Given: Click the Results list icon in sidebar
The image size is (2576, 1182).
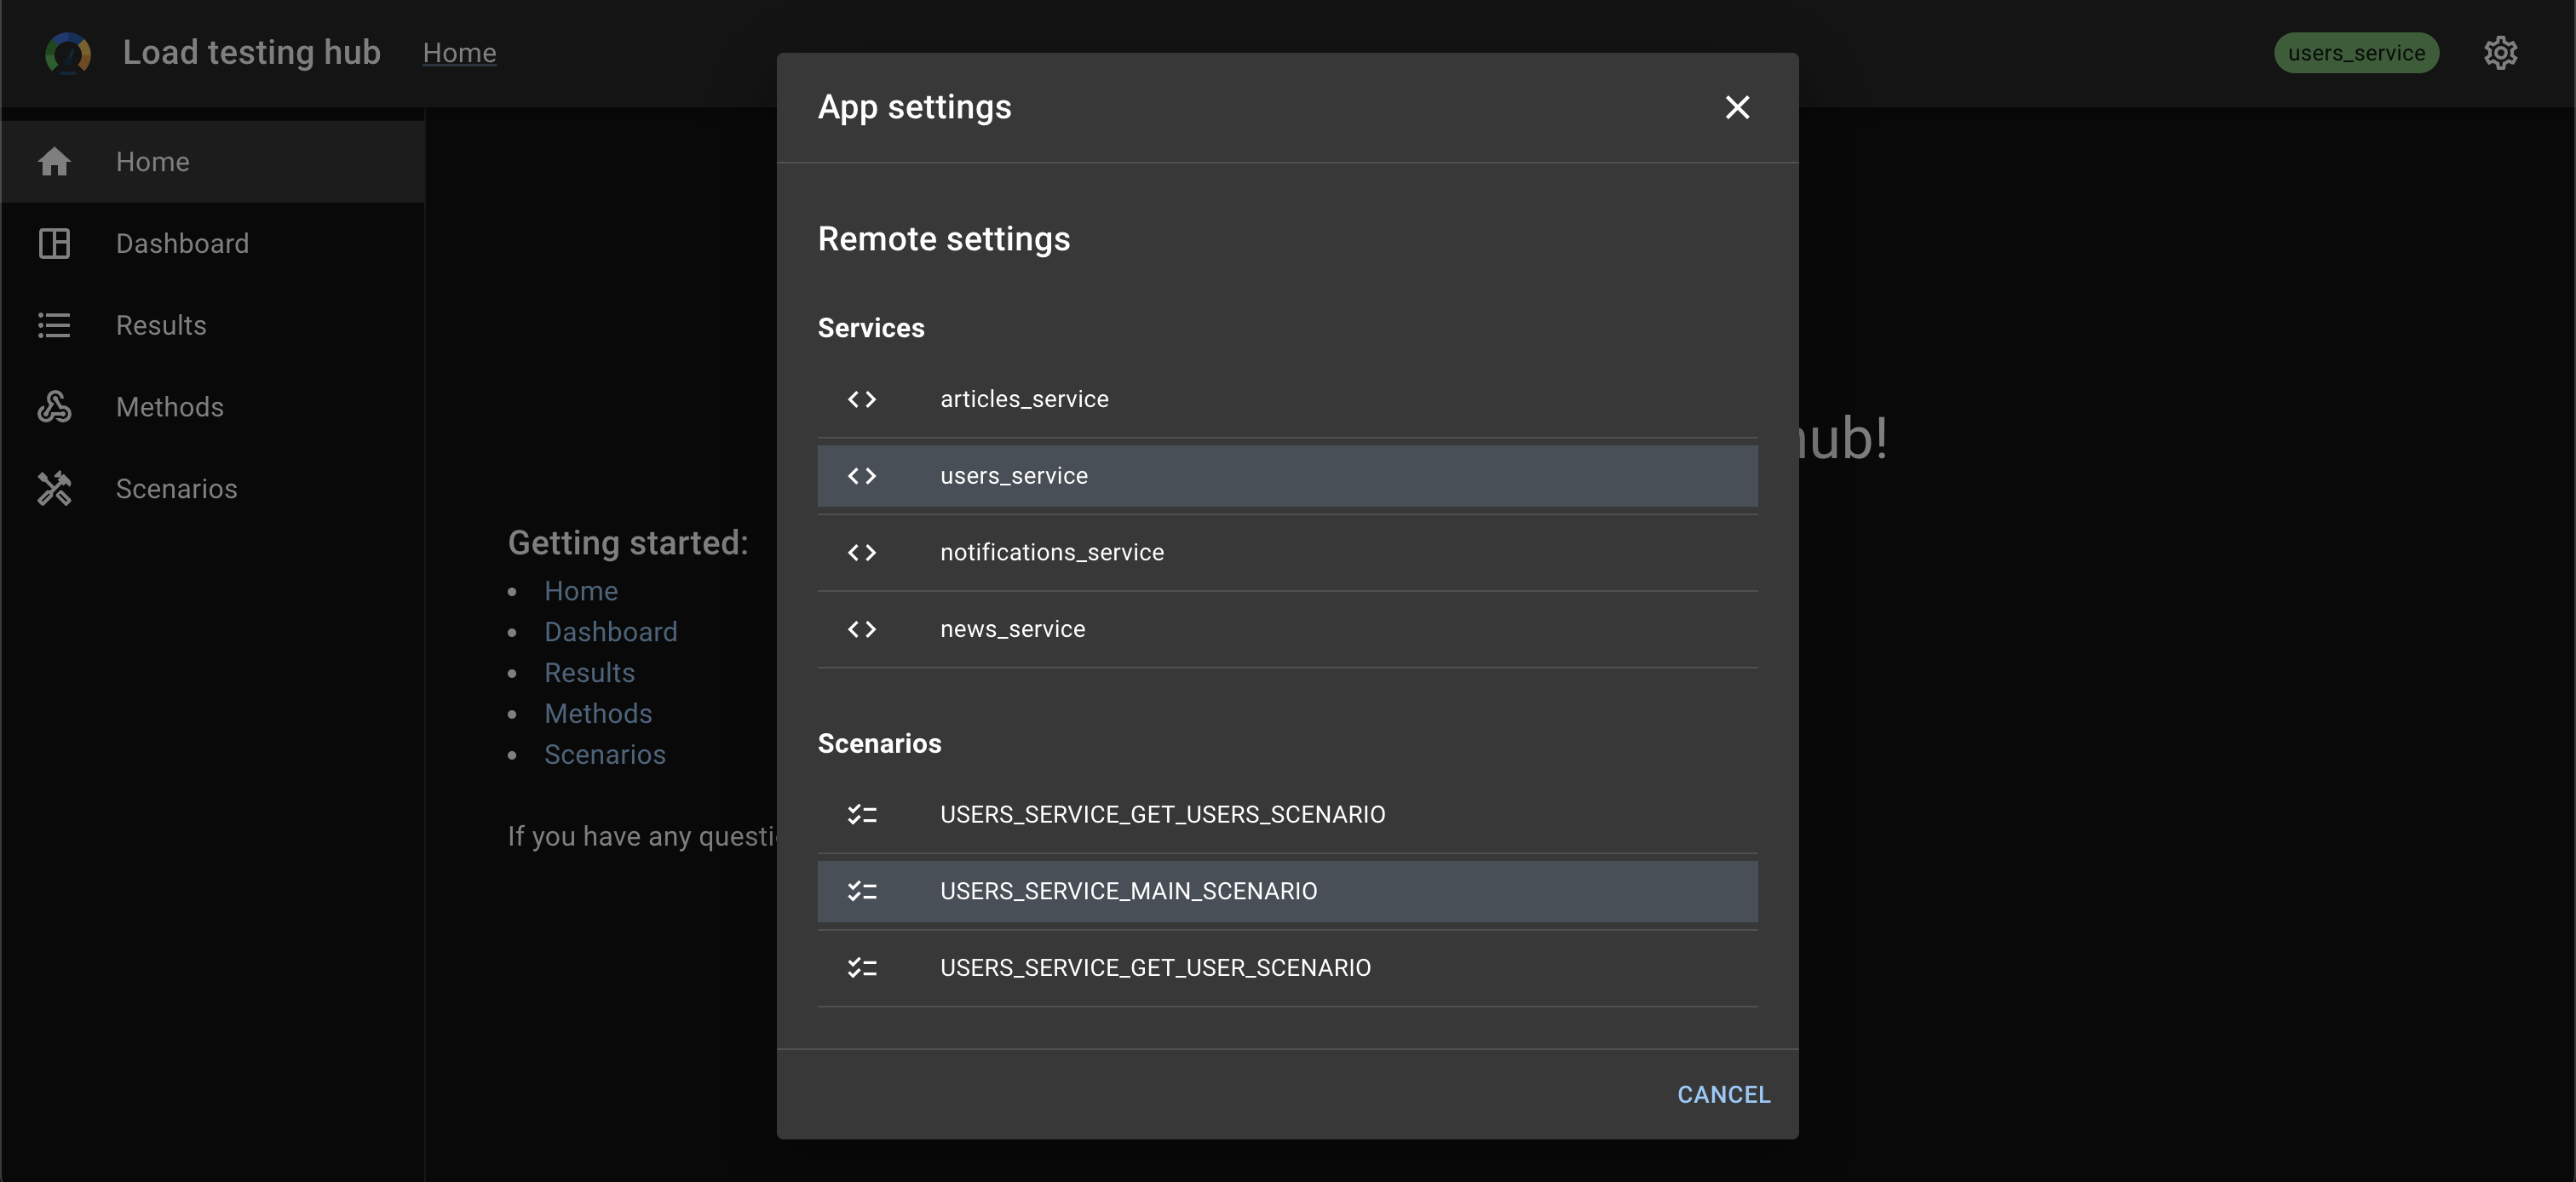Looking at the screenshot, I should [x=54, y=325].
